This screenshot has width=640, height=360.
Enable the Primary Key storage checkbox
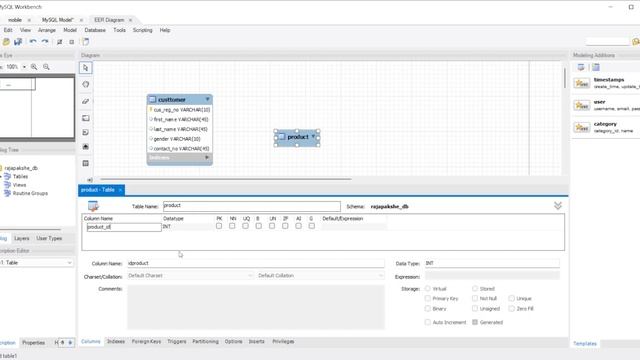point(428,299)
